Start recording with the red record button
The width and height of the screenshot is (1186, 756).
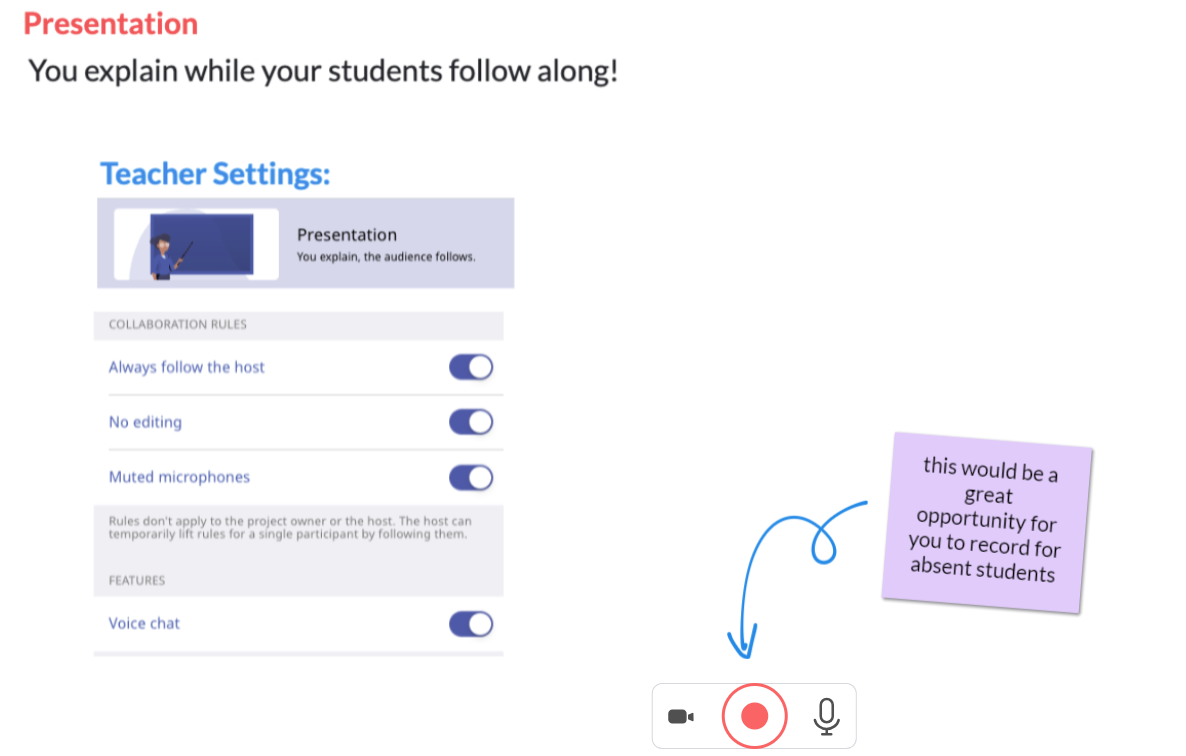[x=754, y=716]
